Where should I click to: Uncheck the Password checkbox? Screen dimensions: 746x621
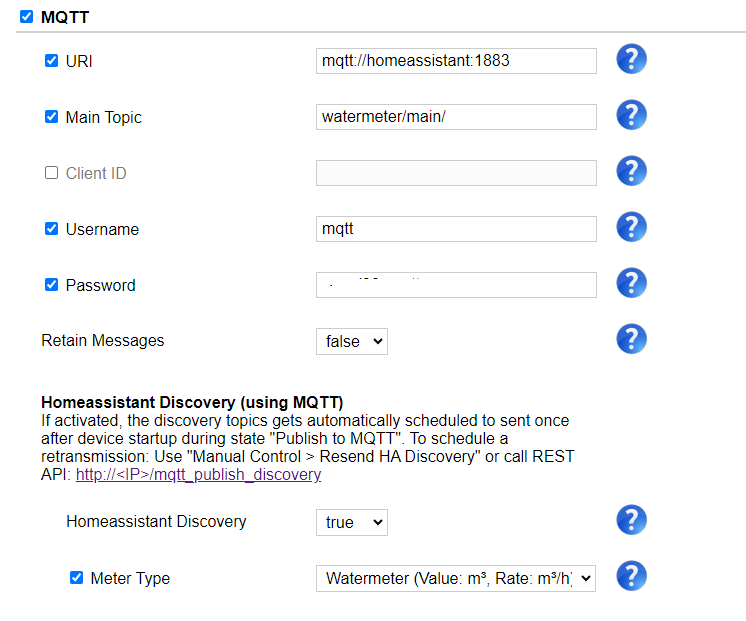(x=51, y=285)
